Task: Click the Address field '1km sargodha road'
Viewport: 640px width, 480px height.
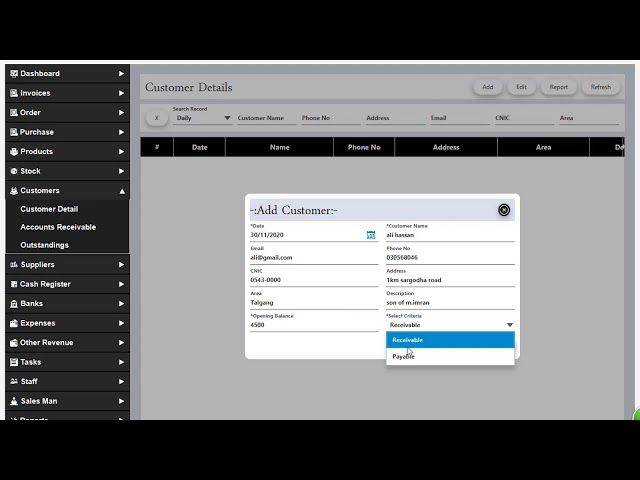Action: click(x=450, y=280)
